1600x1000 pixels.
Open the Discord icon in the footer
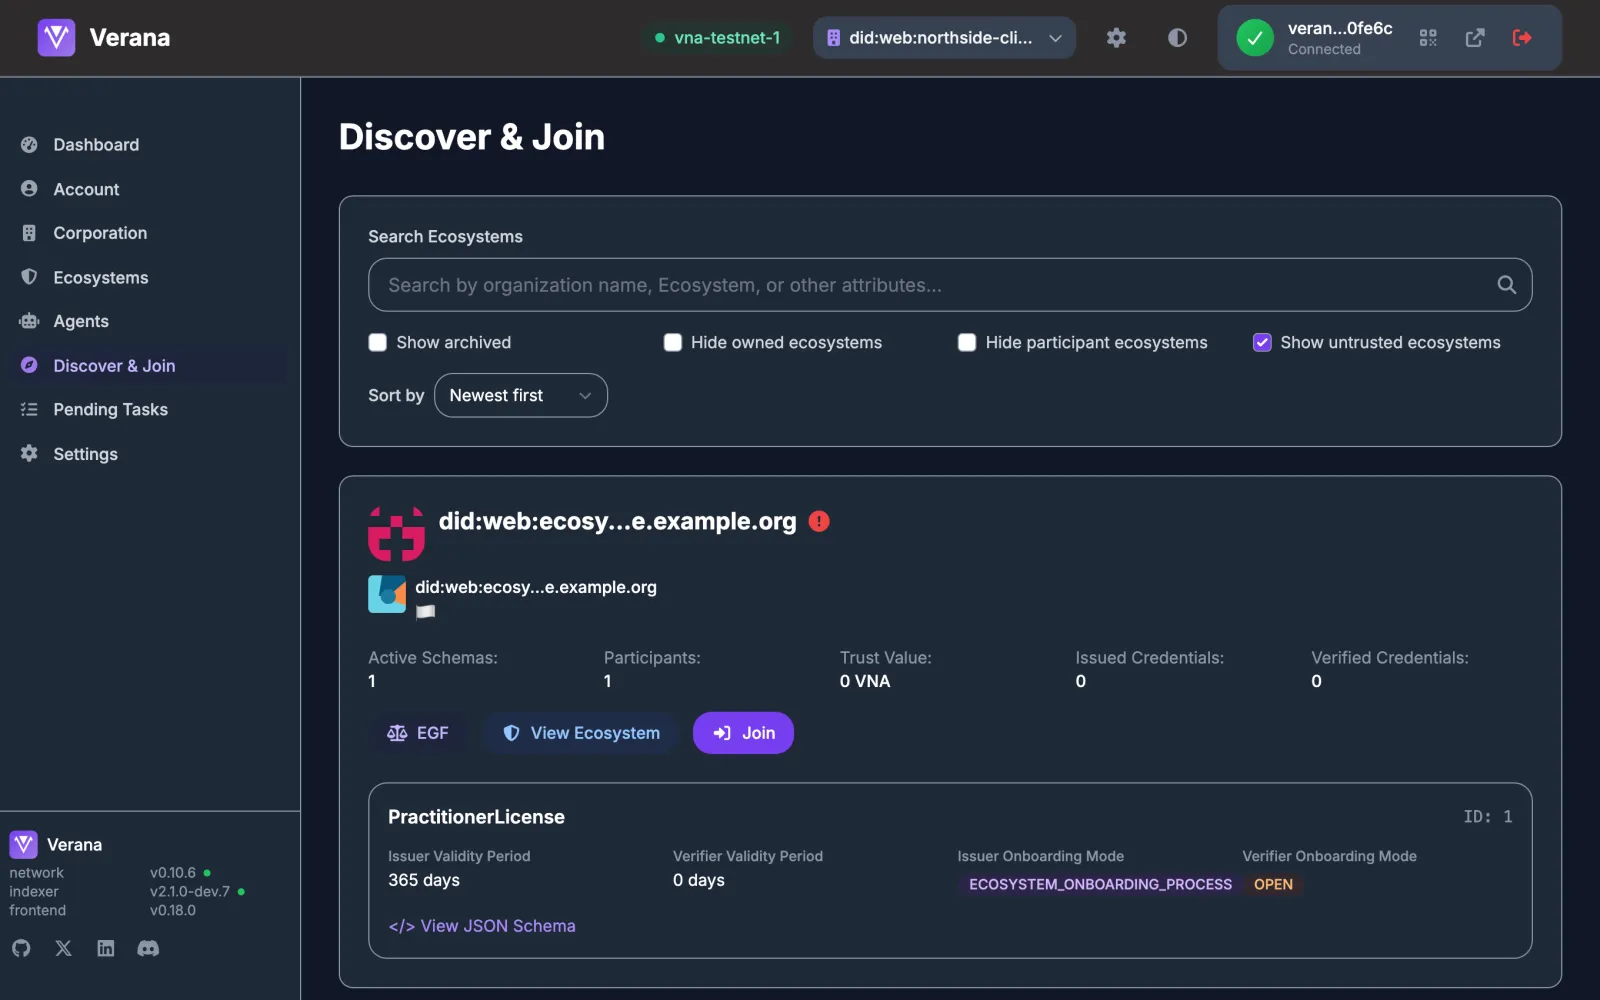[x=148, y=948]
